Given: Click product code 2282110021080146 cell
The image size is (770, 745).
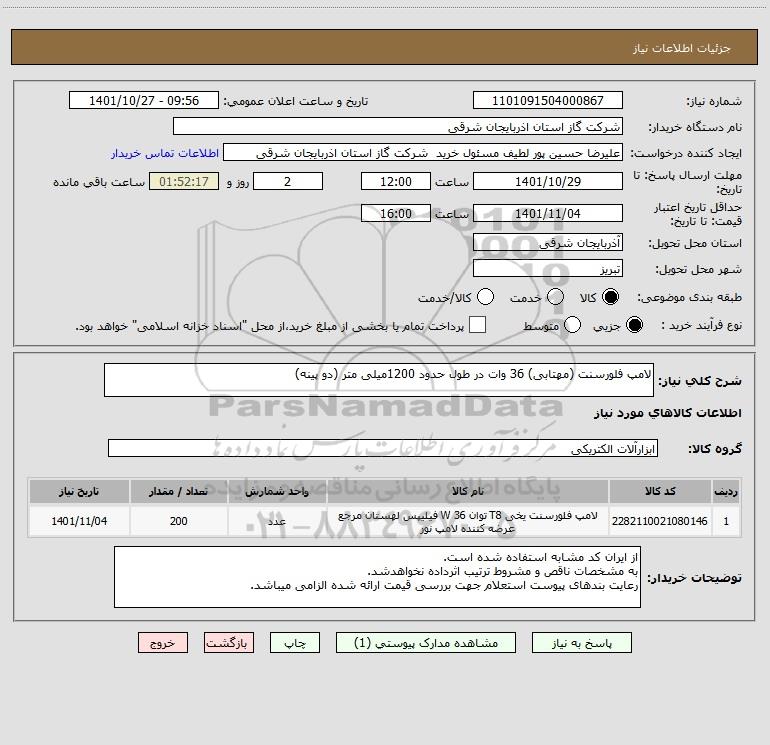Looking at the screenshot, I should (x=660, y=521).
